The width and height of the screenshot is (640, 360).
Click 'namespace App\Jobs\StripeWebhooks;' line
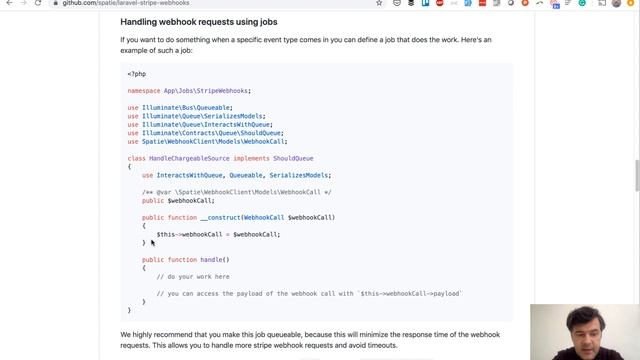[x=189, y=91]
